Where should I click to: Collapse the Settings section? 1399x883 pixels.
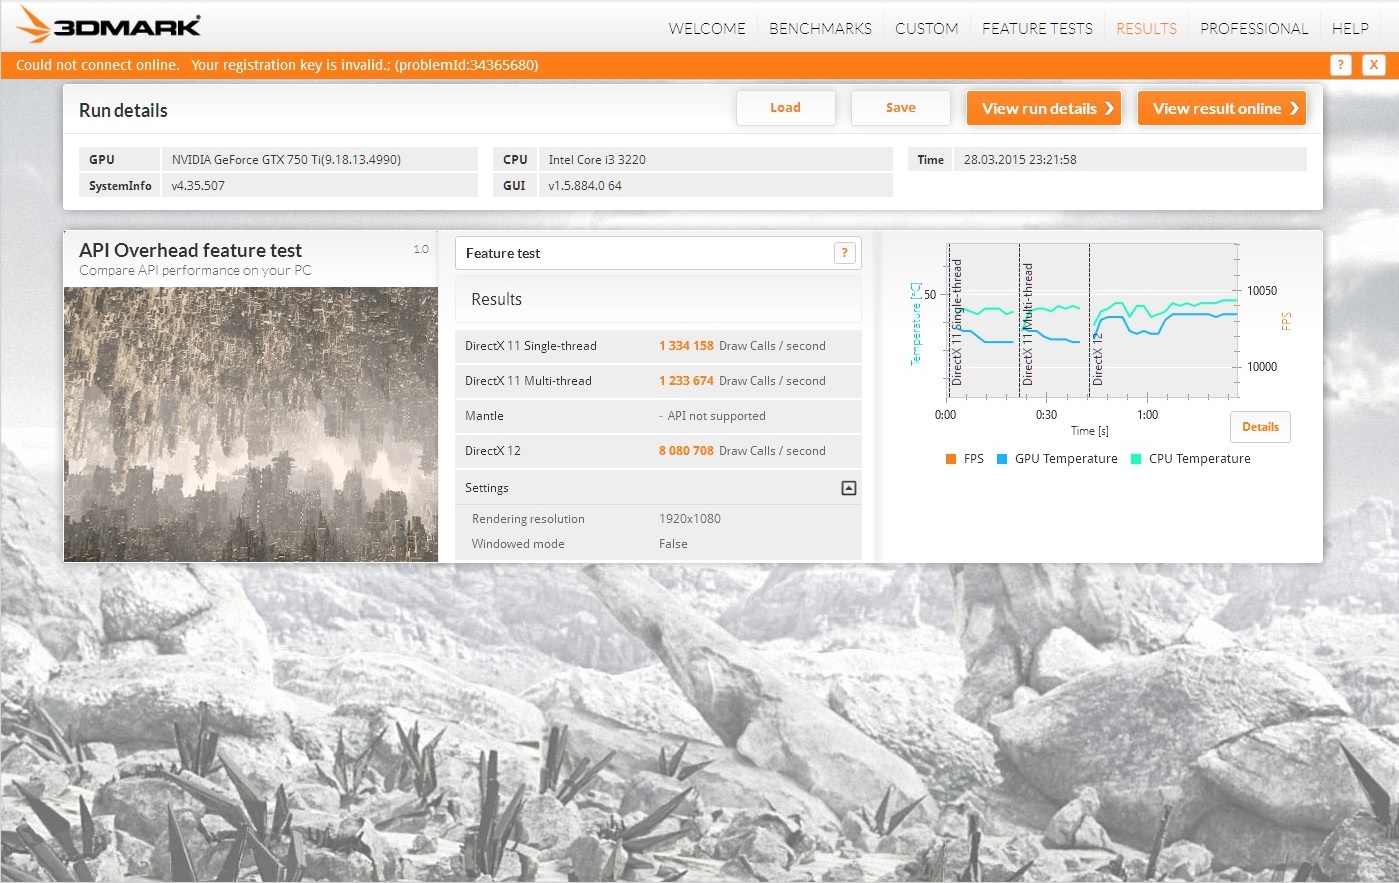tap(849, 488)
